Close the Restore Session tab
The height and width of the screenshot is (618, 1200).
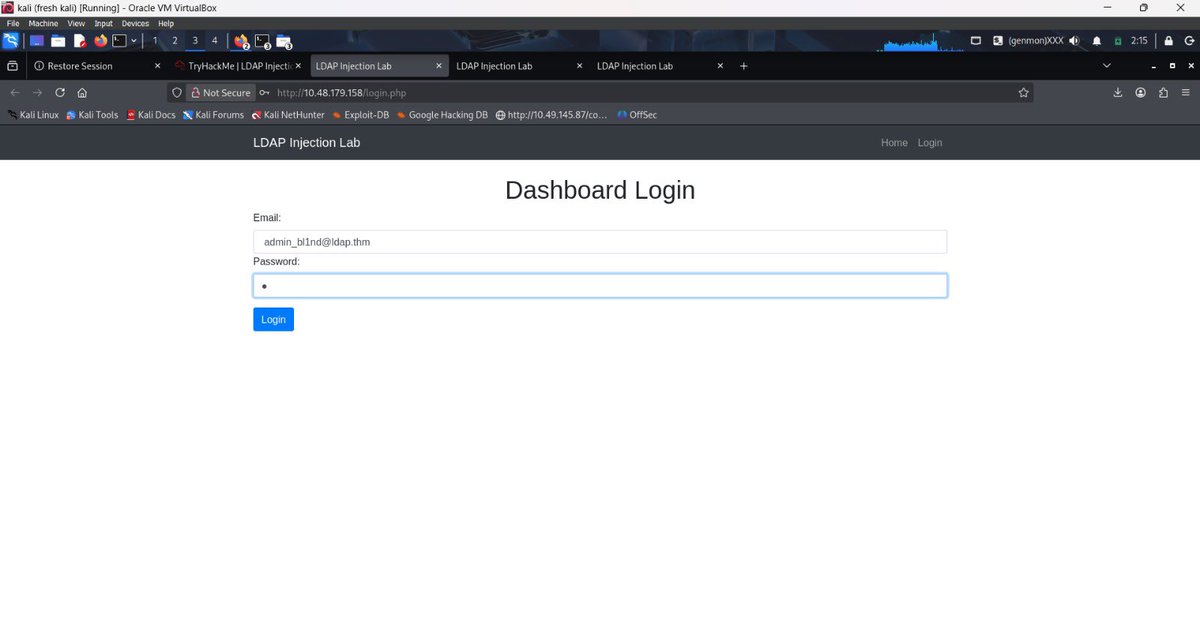[x=157, y=66]
